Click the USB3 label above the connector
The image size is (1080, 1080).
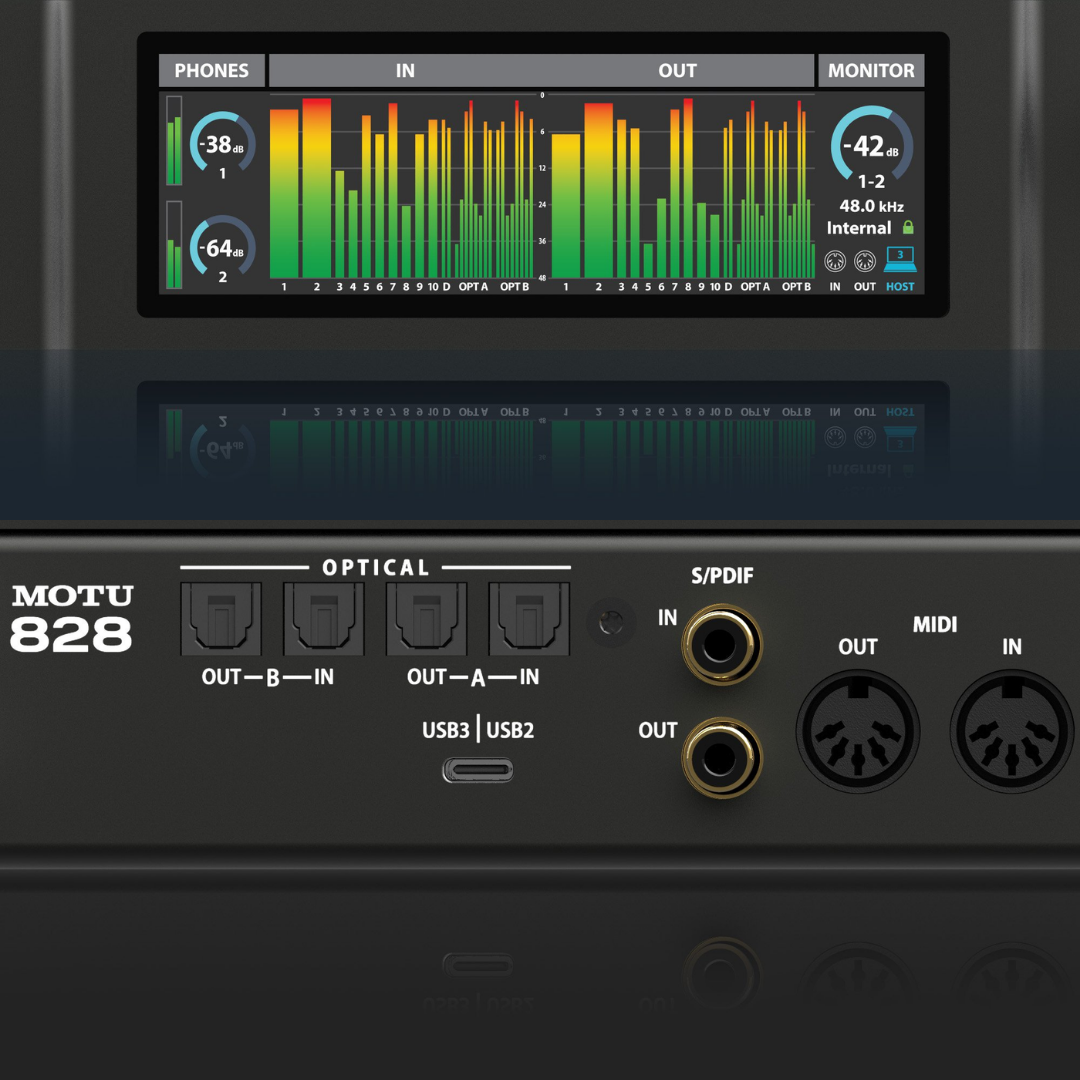pyautogui.click(x=446, y=729)
